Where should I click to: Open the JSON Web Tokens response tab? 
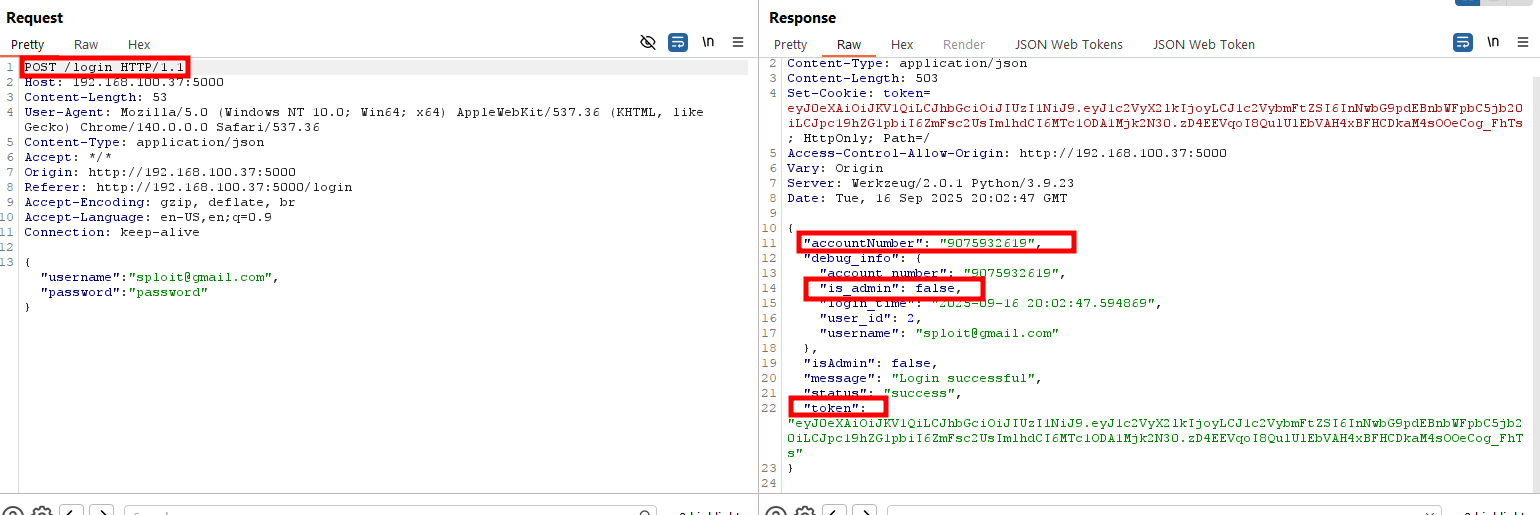(1069, 44)
